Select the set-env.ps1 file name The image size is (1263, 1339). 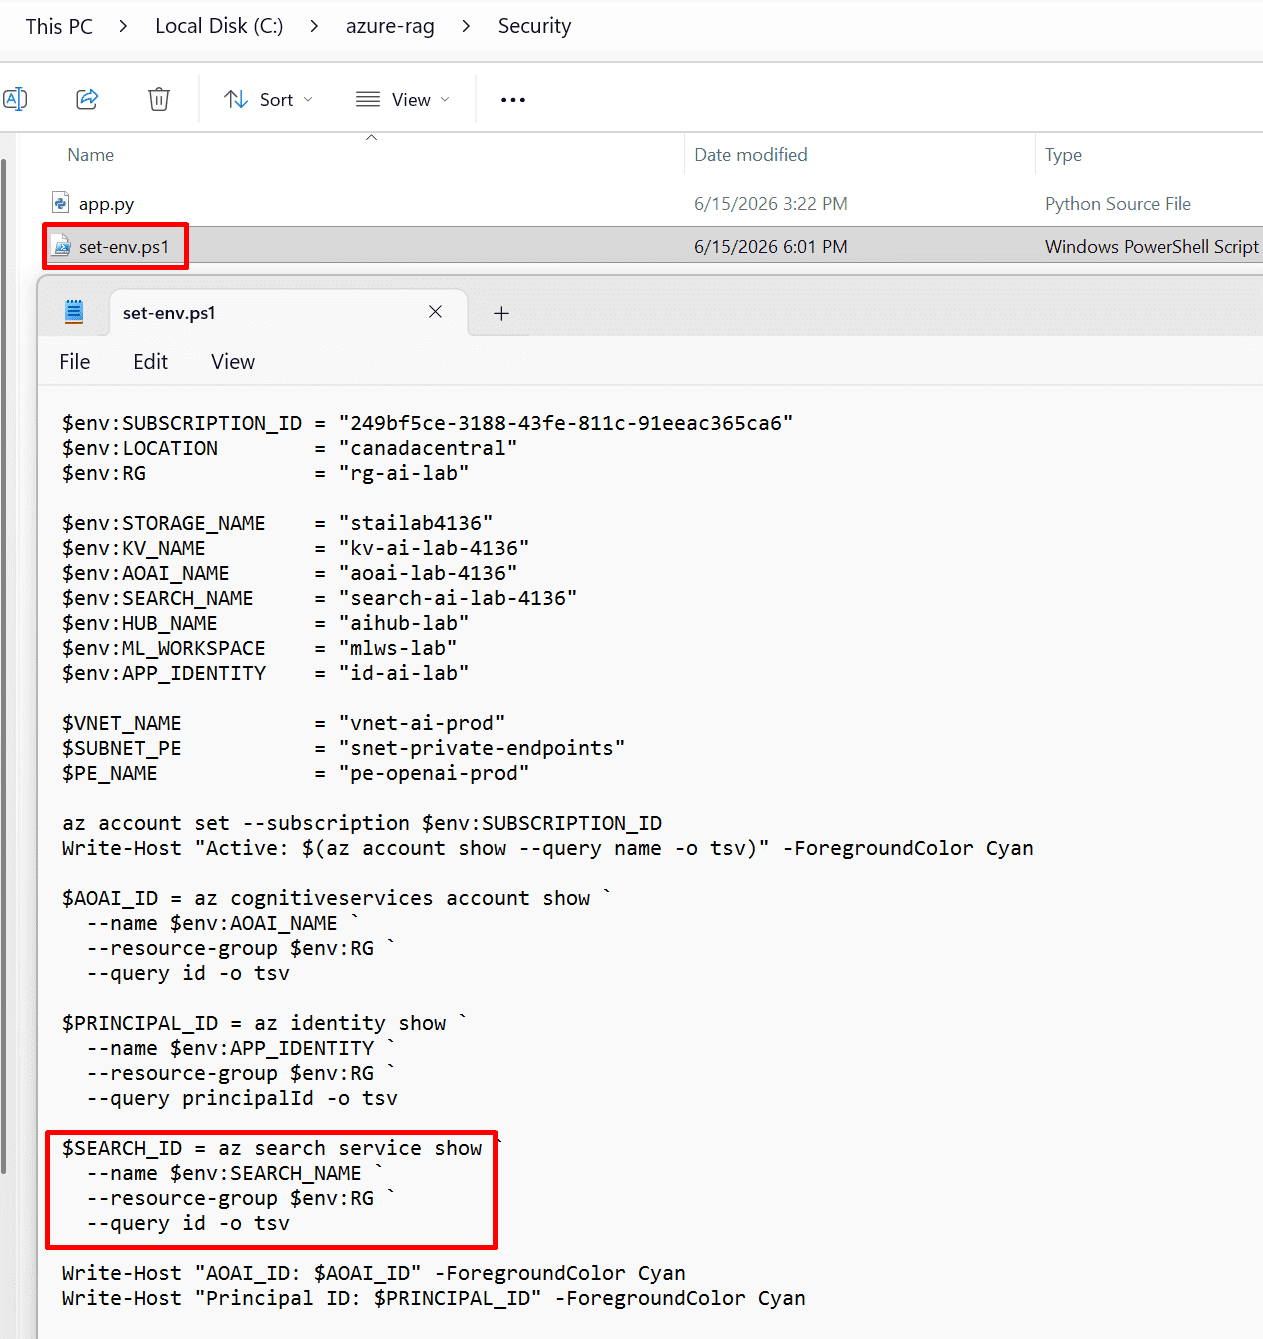124,247
